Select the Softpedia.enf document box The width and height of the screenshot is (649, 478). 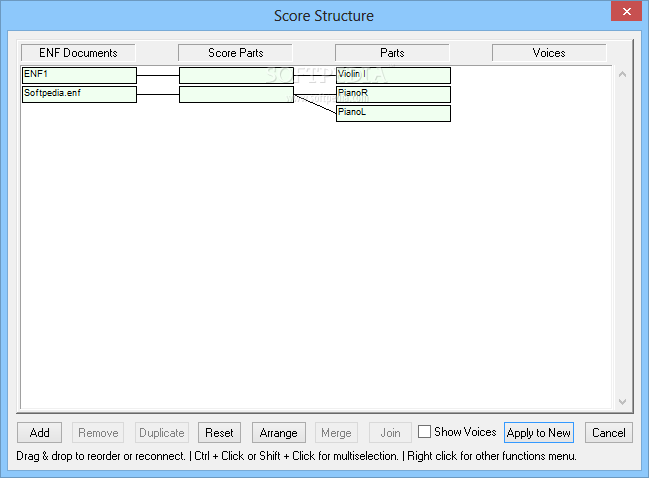pos(79,94)
